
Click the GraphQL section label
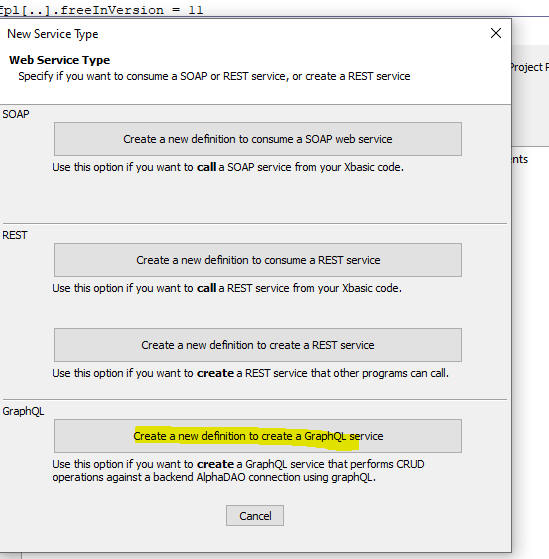(23, 411)
